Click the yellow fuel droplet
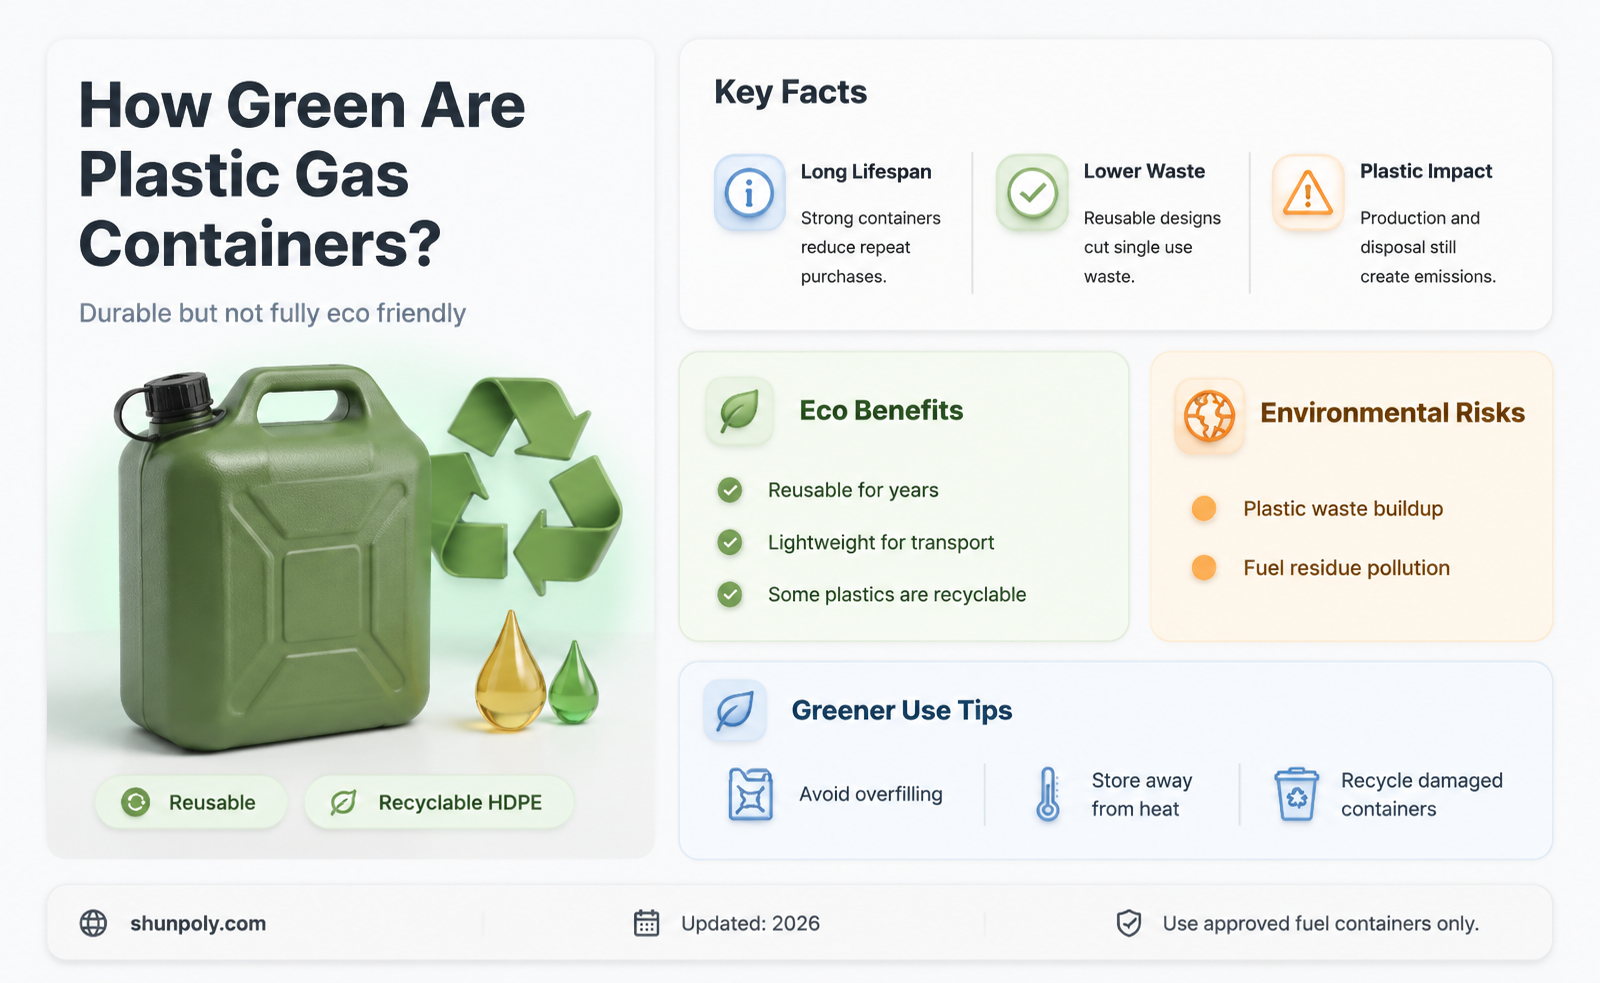 [510, 671]
